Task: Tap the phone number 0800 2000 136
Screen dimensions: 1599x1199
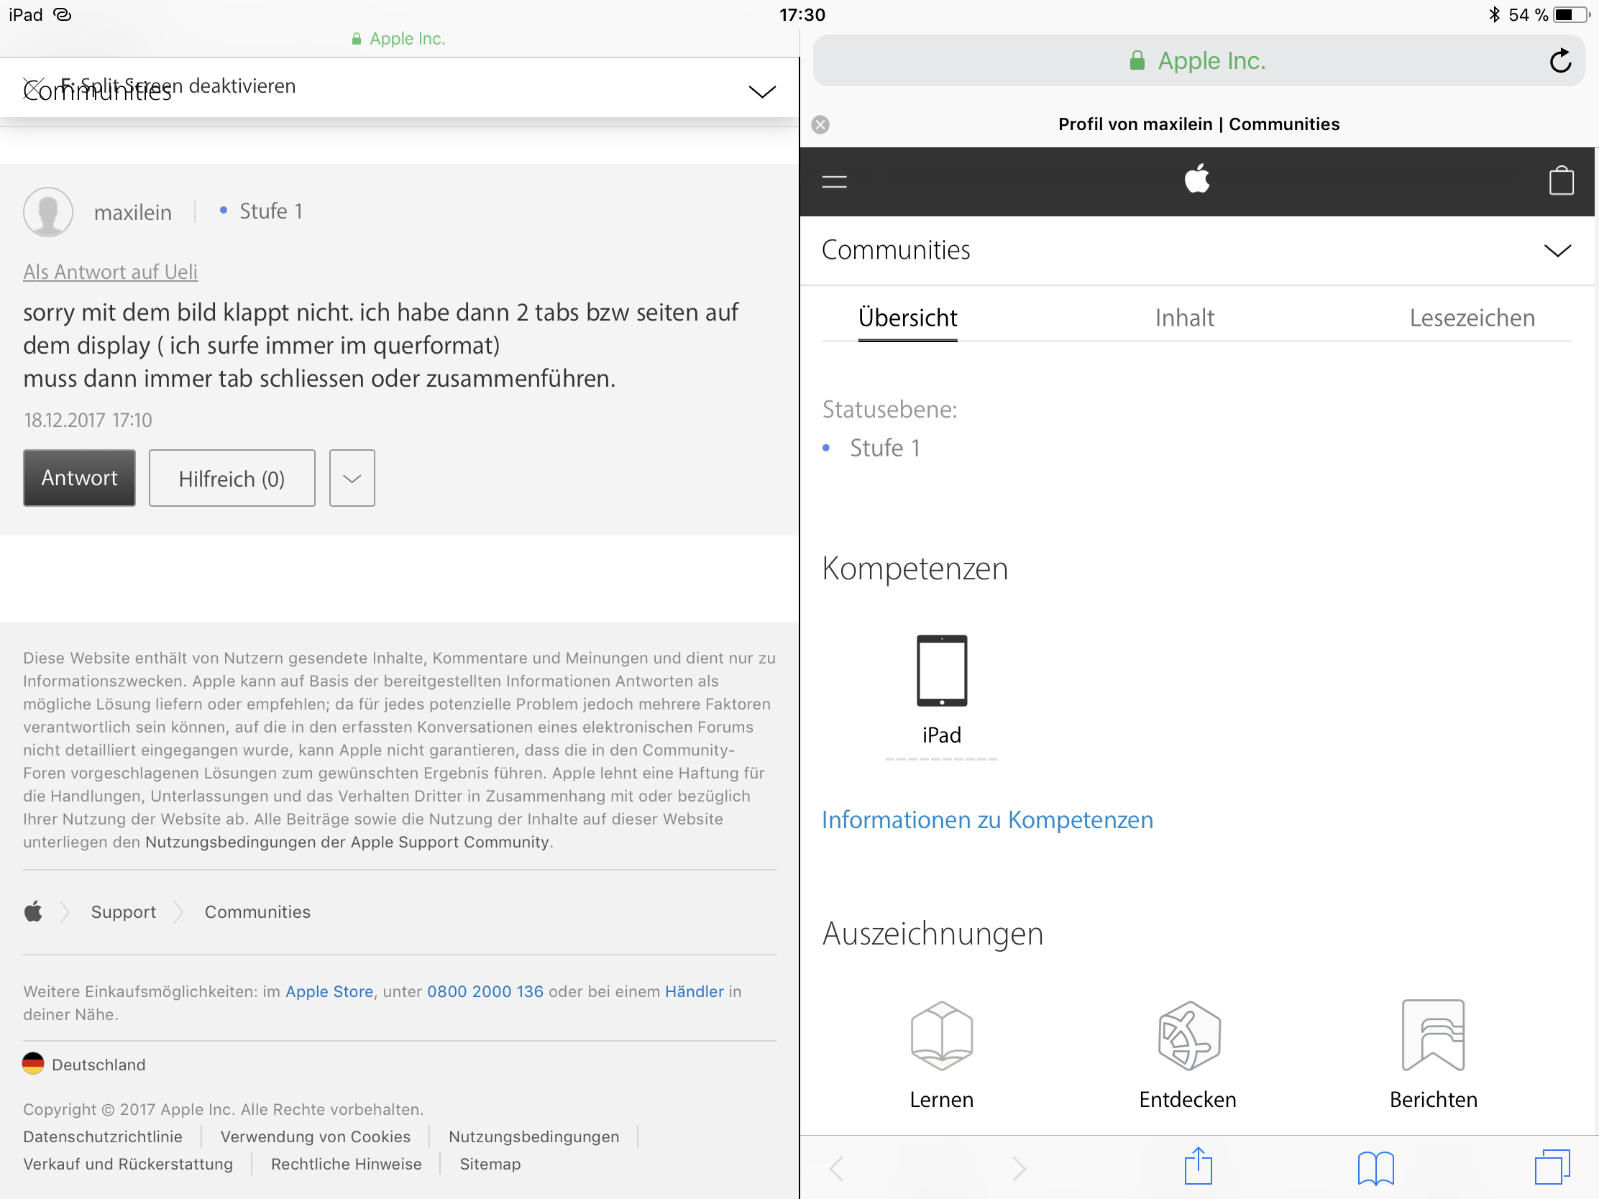Action: coord(485,992)
